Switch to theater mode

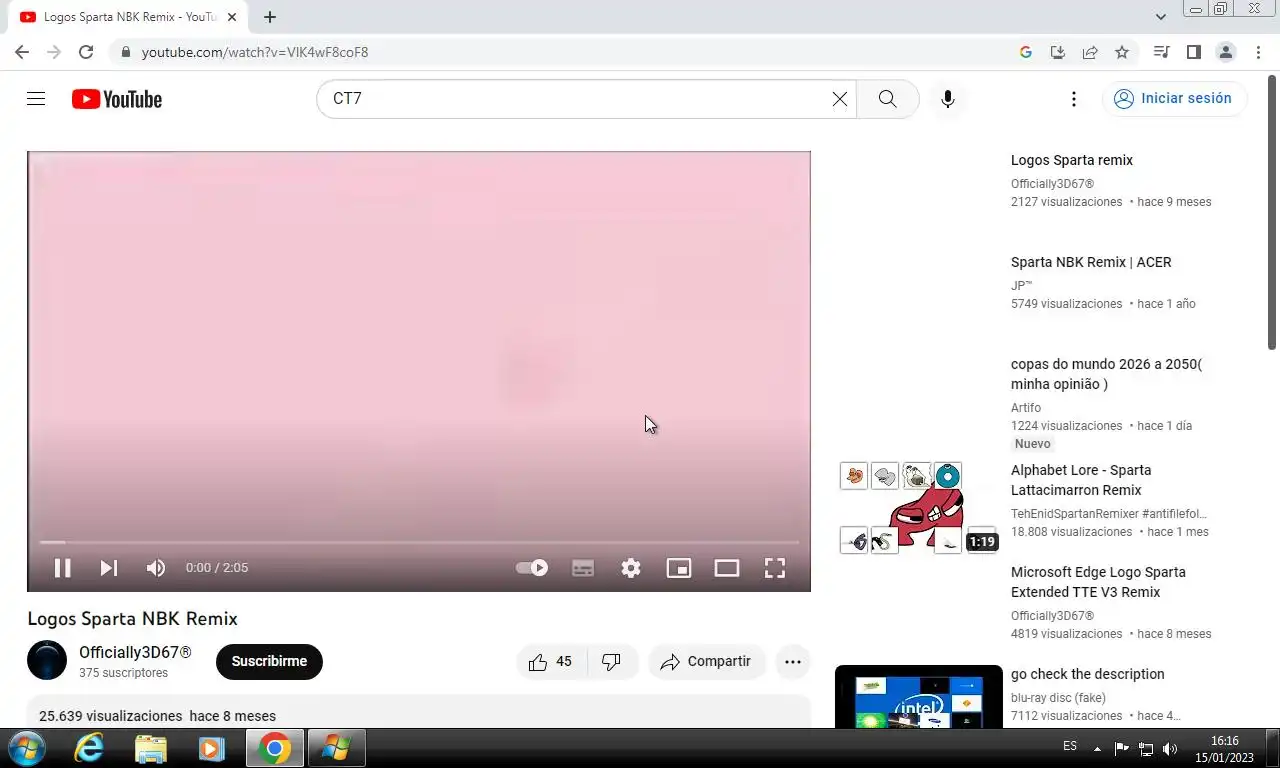pyautogui.click(x=727, y=568)
